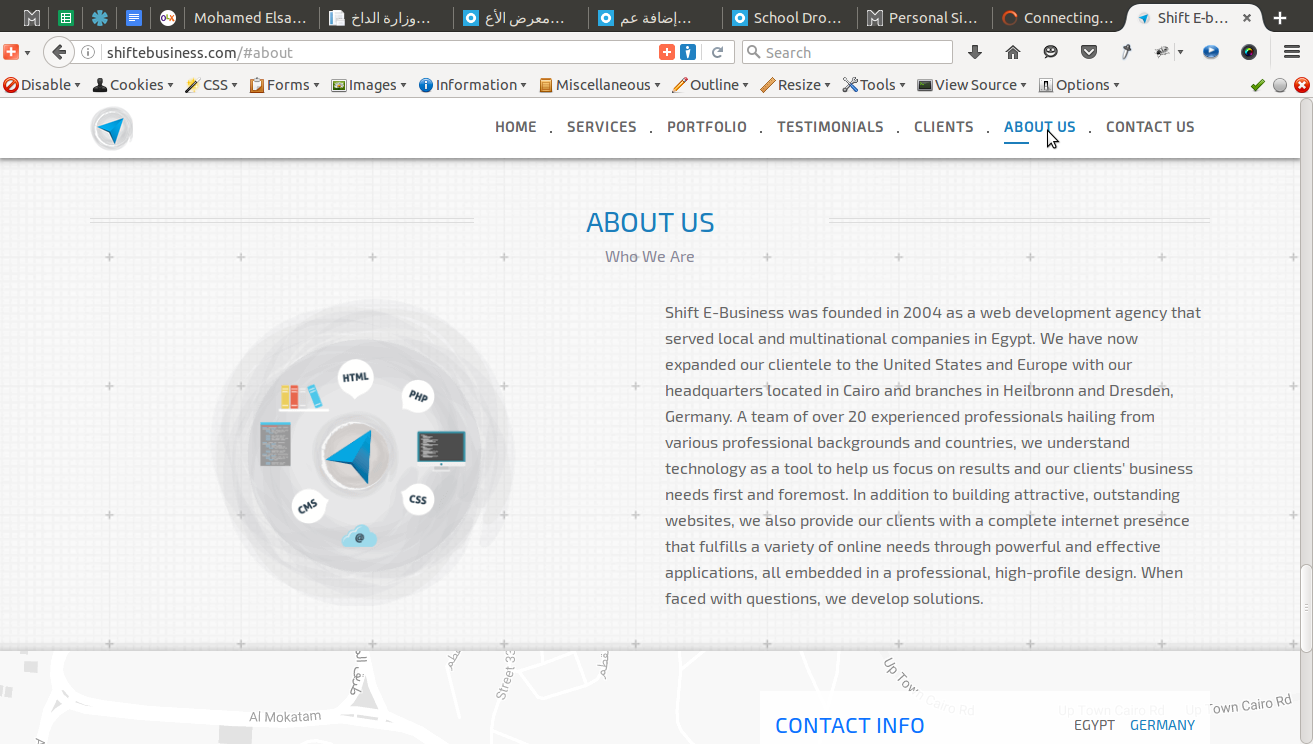Open the Firefox hamburger menu

point(1291,52)
